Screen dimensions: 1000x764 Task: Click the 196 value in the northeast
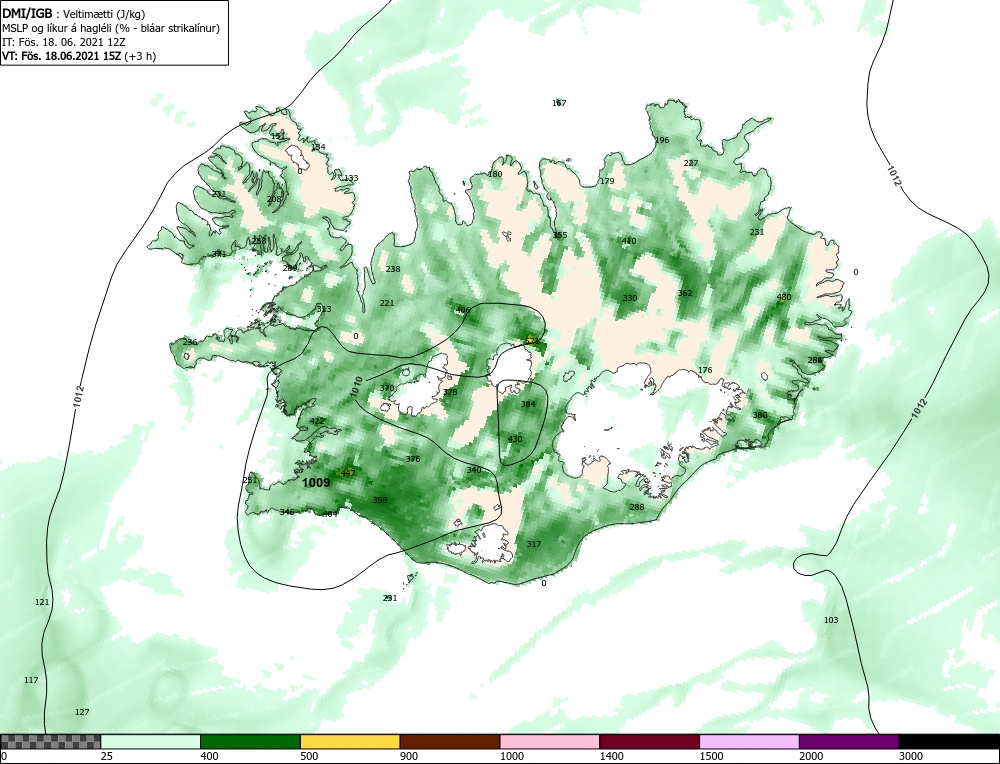(x=662, y=140)
